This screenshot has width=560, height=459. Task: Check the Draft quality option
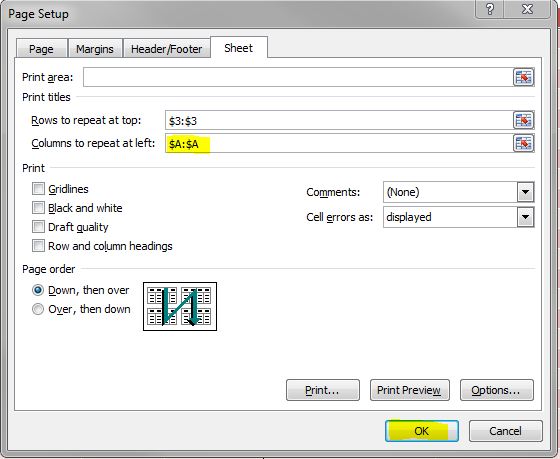(x=38, y=226)
